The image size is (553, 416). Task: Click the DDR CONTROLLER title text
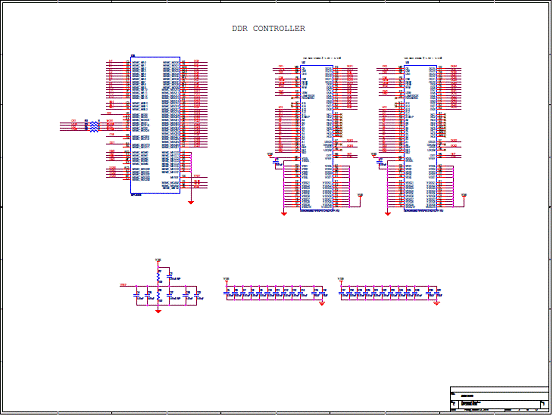point(268,29)
